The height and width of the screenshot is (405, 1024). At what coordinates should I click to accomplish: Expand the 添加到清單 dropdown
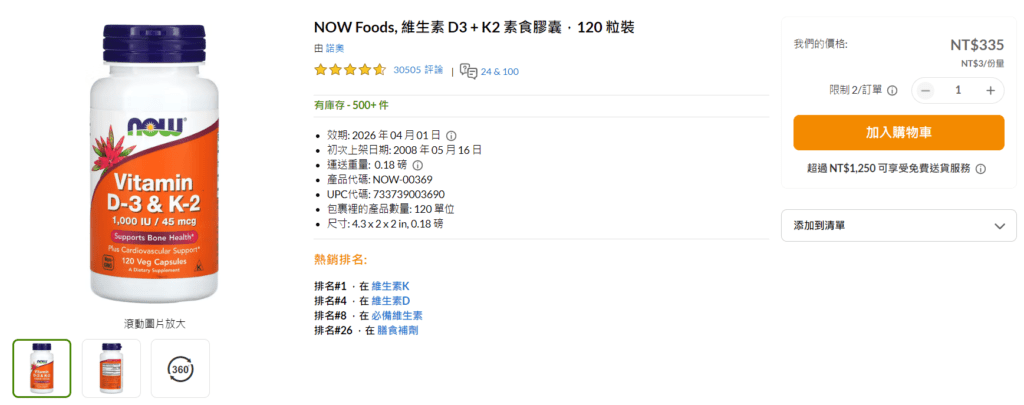(x=898, y=225)
